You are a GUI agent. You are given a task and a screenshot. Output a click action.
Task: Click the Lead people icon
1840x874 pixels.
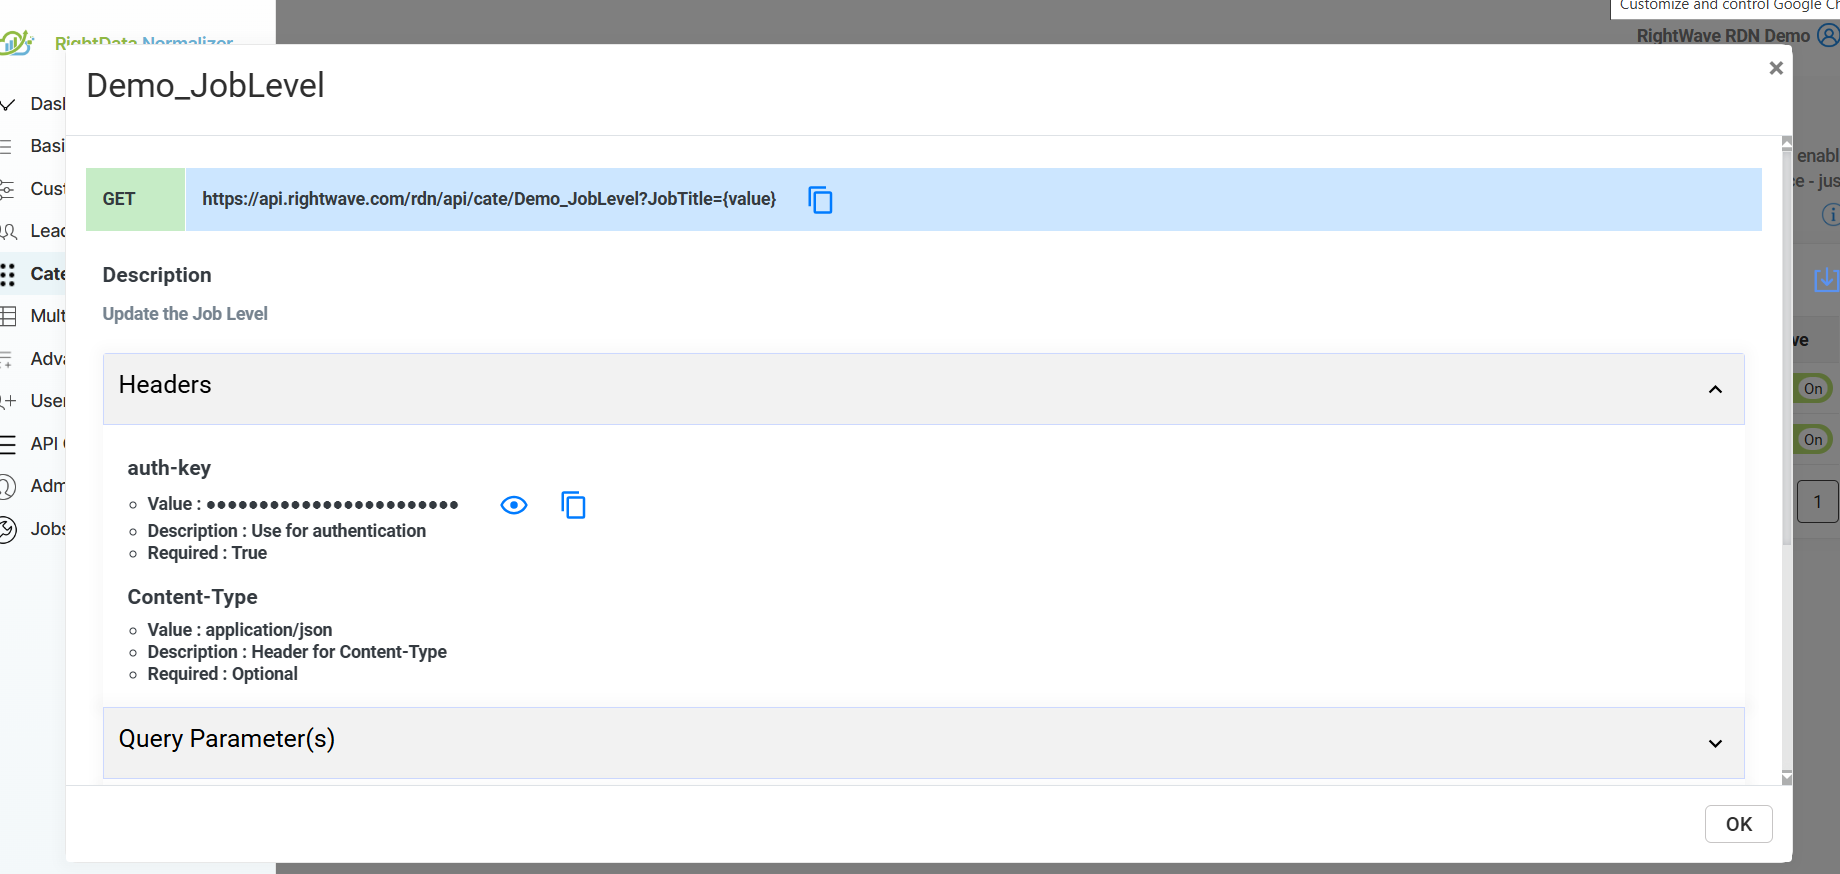9,232
